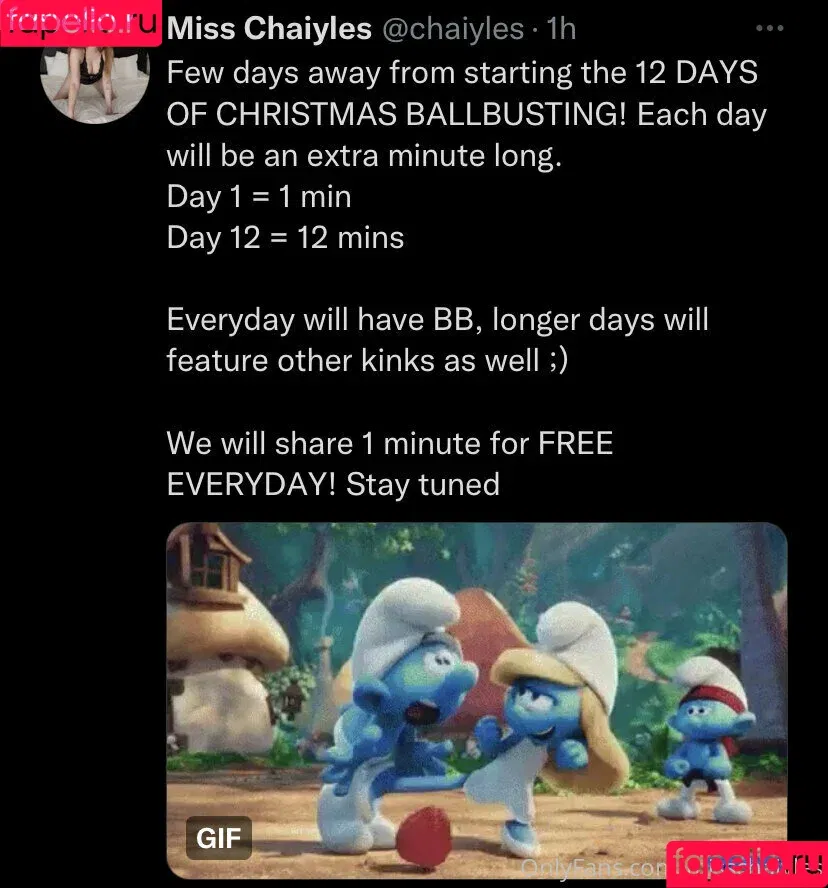
Task: Open the three-dot more options menu
Action: coord(770,28)
